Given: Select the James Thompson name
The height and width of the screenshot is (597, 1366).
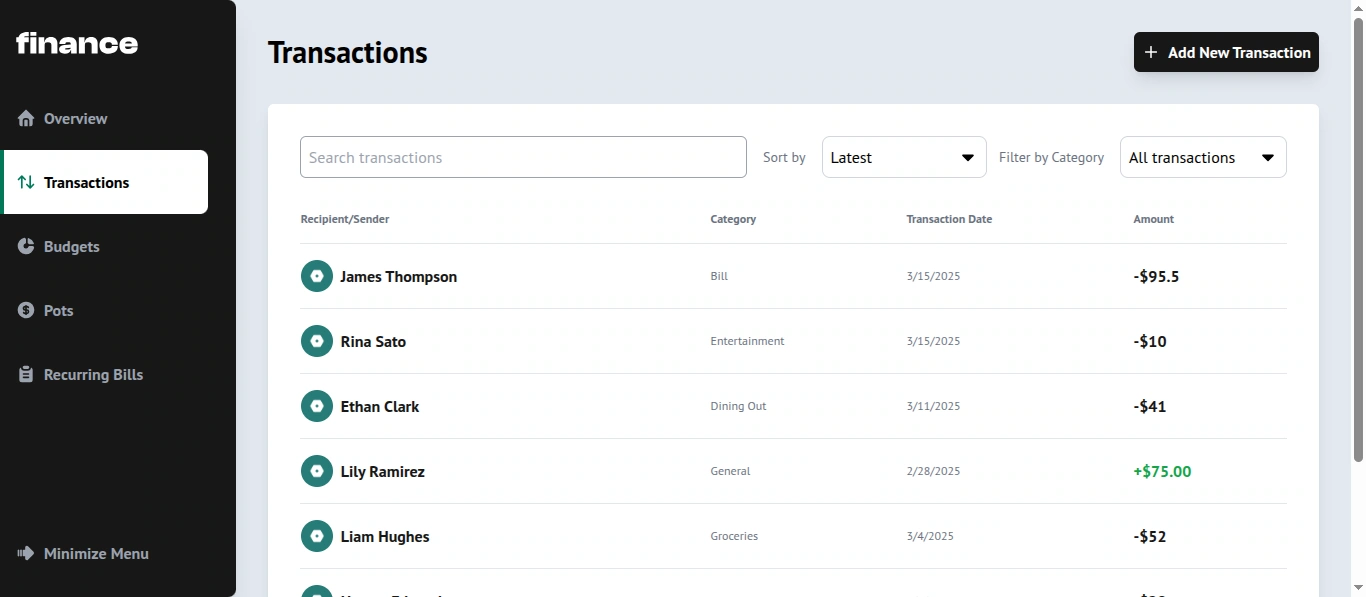Looking at the screenshot, I should coord(398,277).
